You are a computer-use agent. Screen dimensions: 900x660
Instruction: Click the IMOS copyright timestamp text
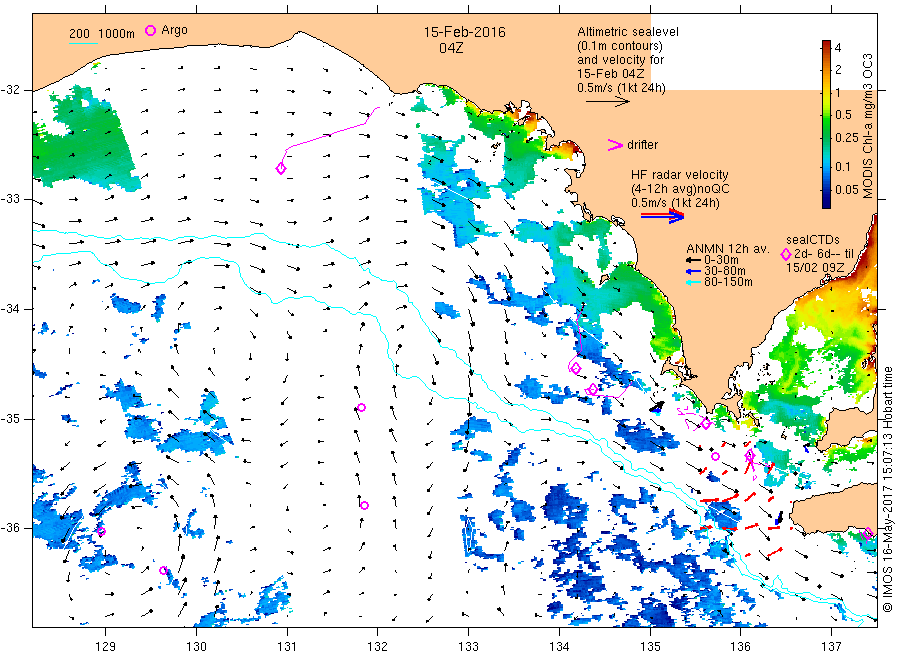tap(887, 489)
